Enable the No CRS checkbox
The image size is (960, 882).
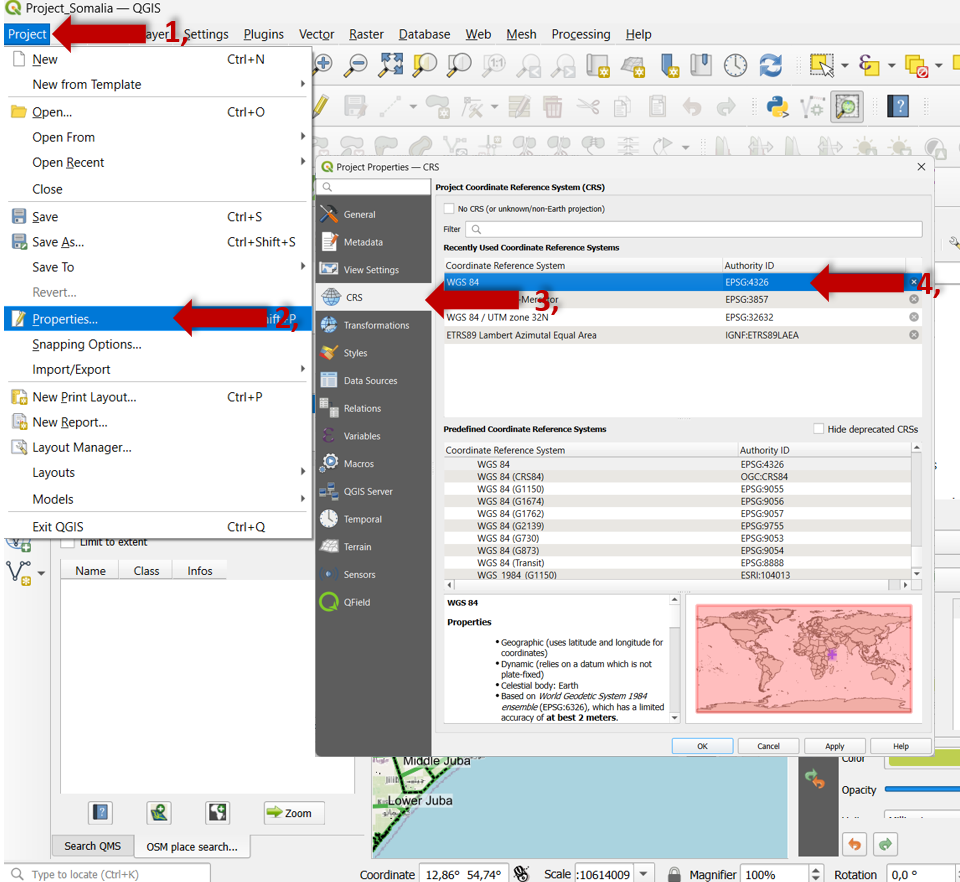(x=449, y=209)
